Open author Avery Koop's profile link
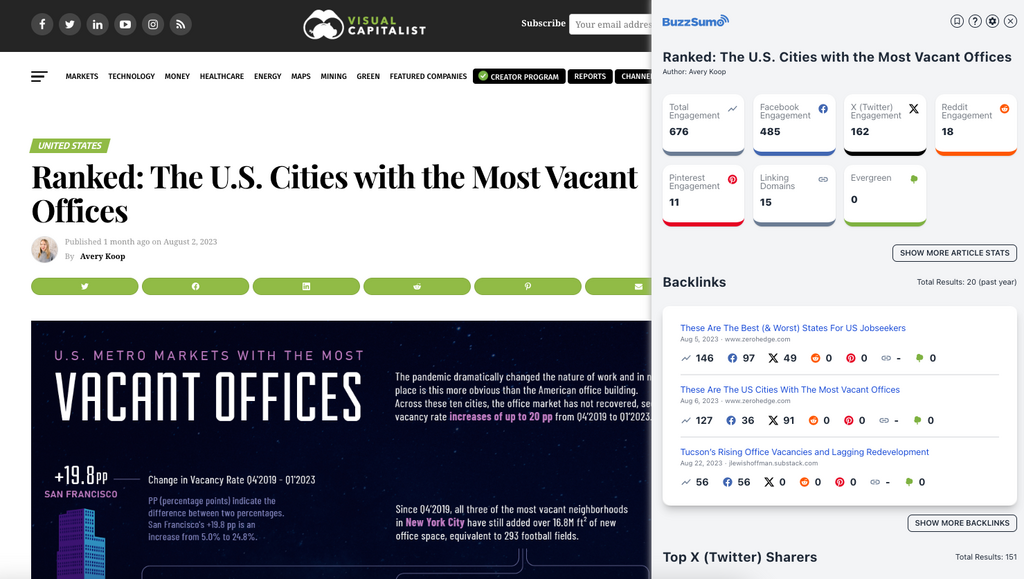This screenshot has width=1024, height=579. coord(103,256)
